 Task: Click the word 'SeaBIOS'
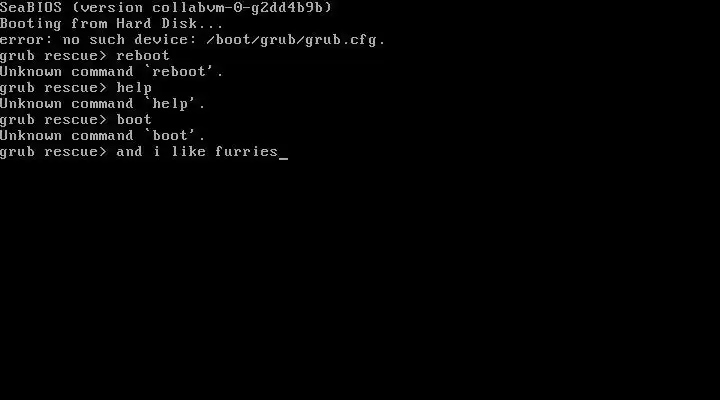31,7
